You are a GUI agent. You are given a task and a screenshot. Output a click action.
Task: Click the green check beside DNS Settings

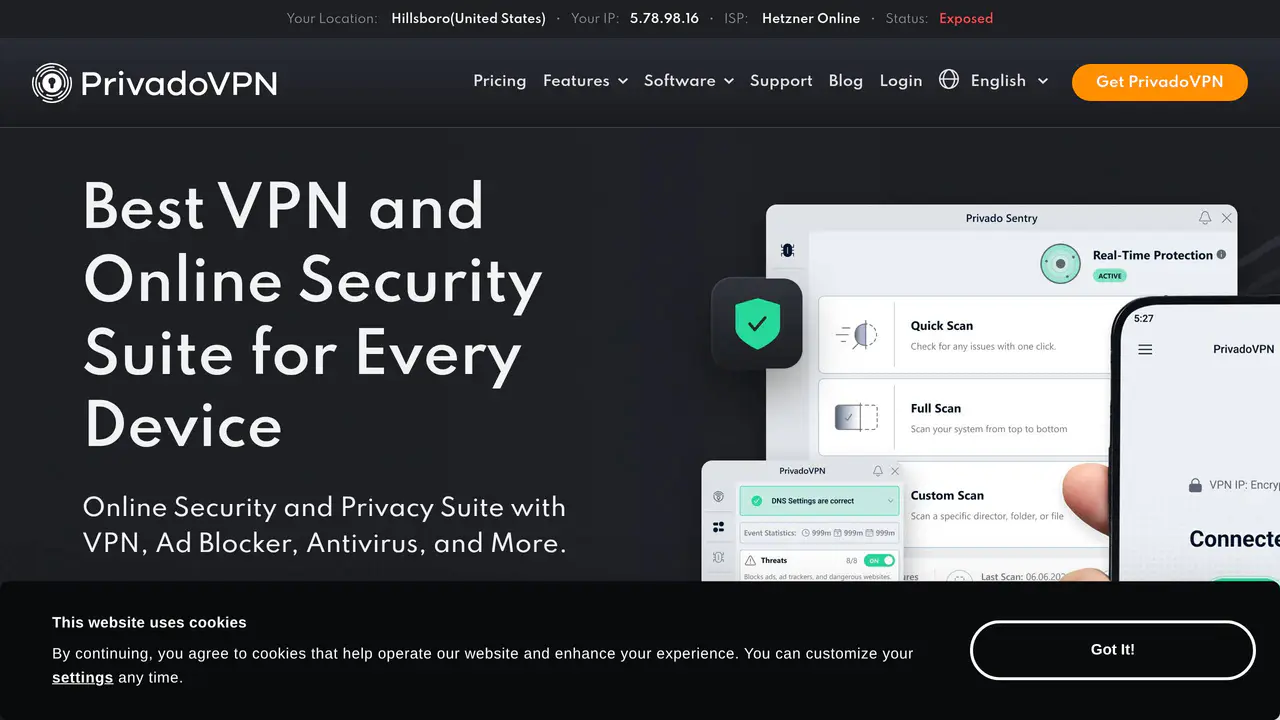756,501
